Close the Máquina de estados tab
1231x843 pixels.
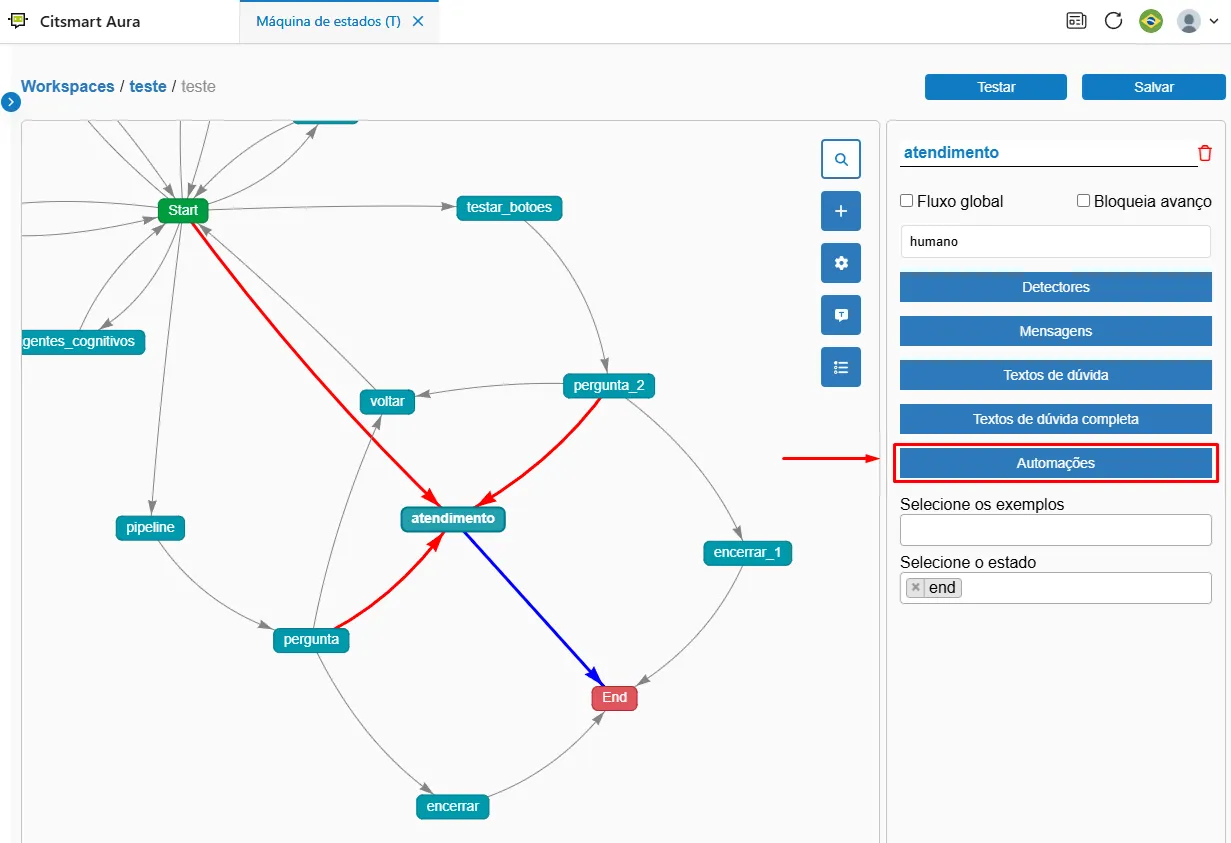coord(418,21)
